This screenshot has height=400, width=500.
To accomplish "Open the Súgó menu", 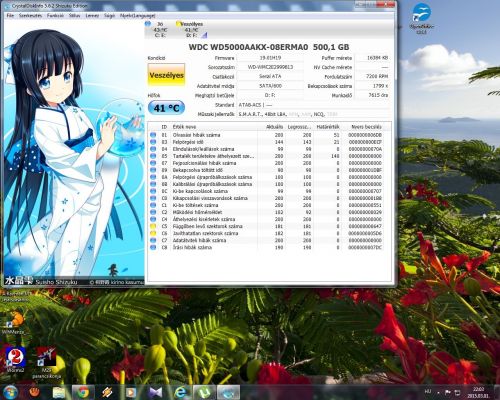I will click(x=109, y=16).
